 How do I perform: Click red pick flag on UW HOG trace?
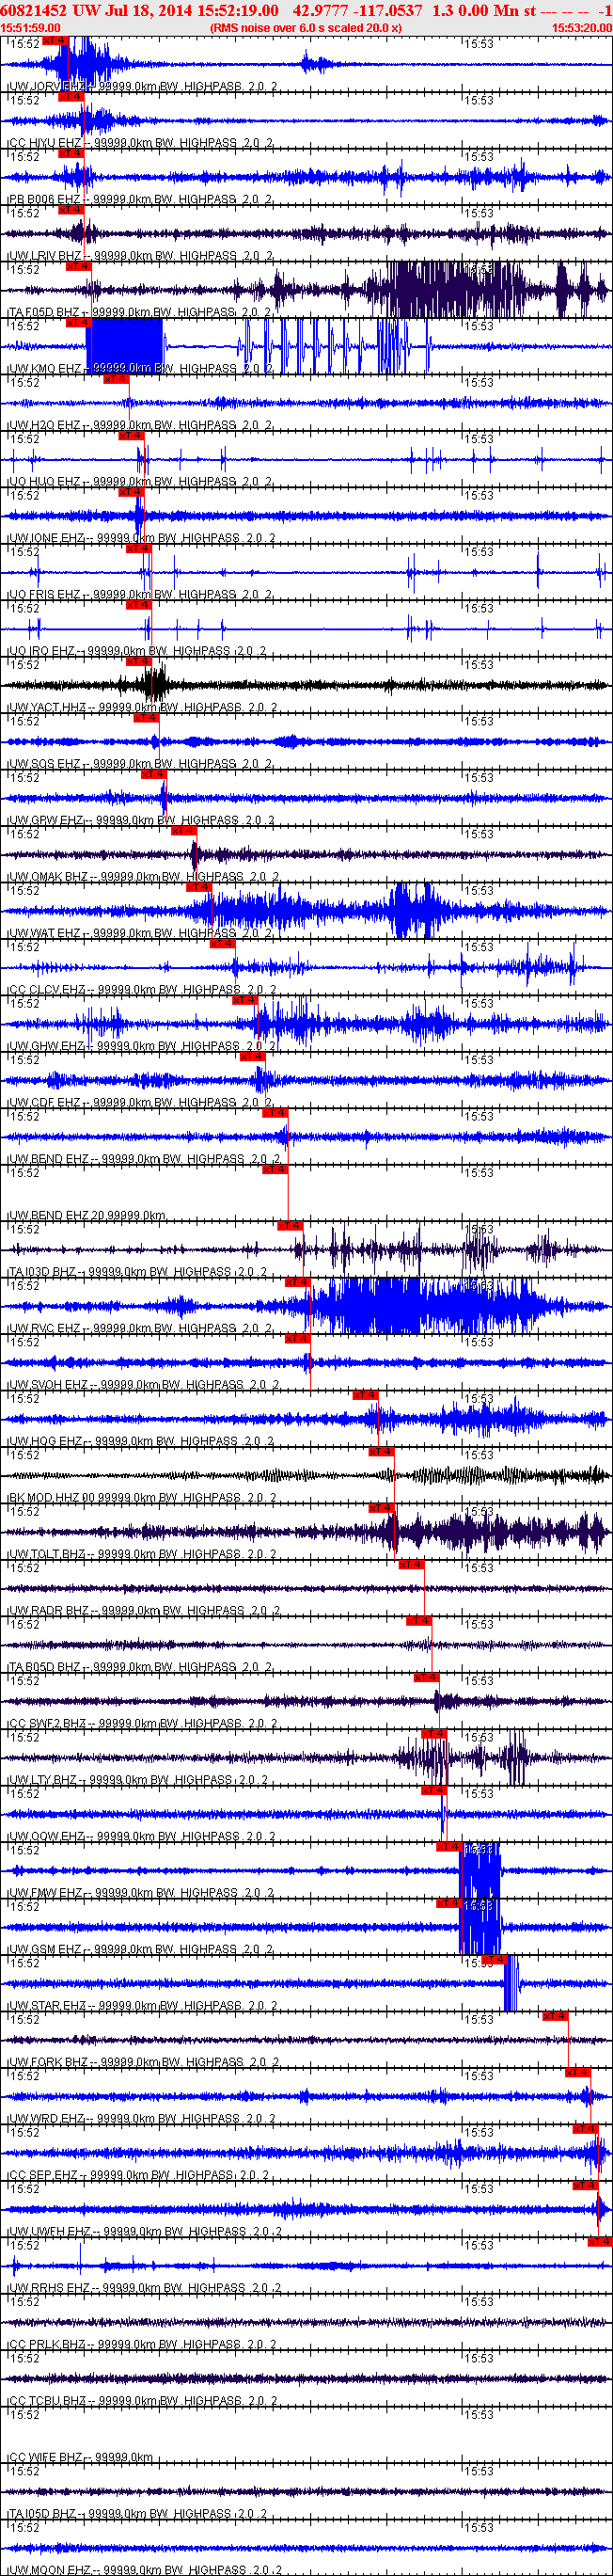pos(365,1397)
